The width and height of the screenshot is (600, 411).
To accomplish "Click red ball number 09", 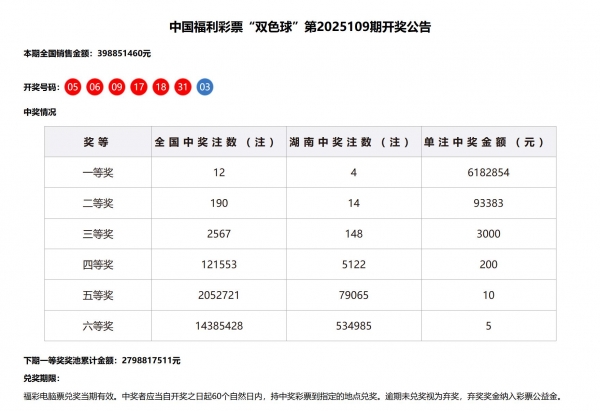I will (x=117, y=87).
